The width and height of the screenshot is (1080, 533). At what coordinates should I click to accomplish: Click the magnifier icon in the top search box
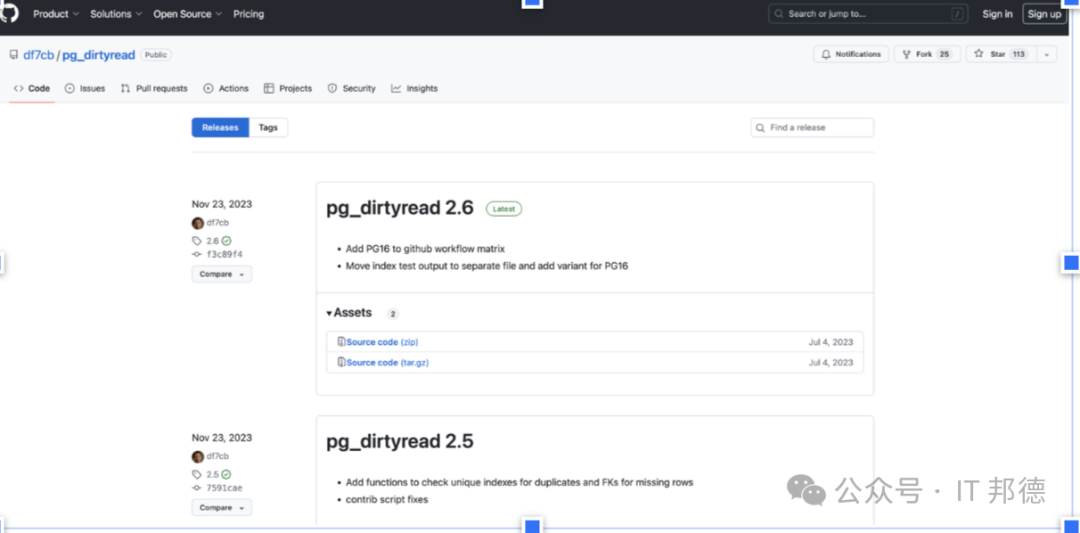tap(779, 14)
